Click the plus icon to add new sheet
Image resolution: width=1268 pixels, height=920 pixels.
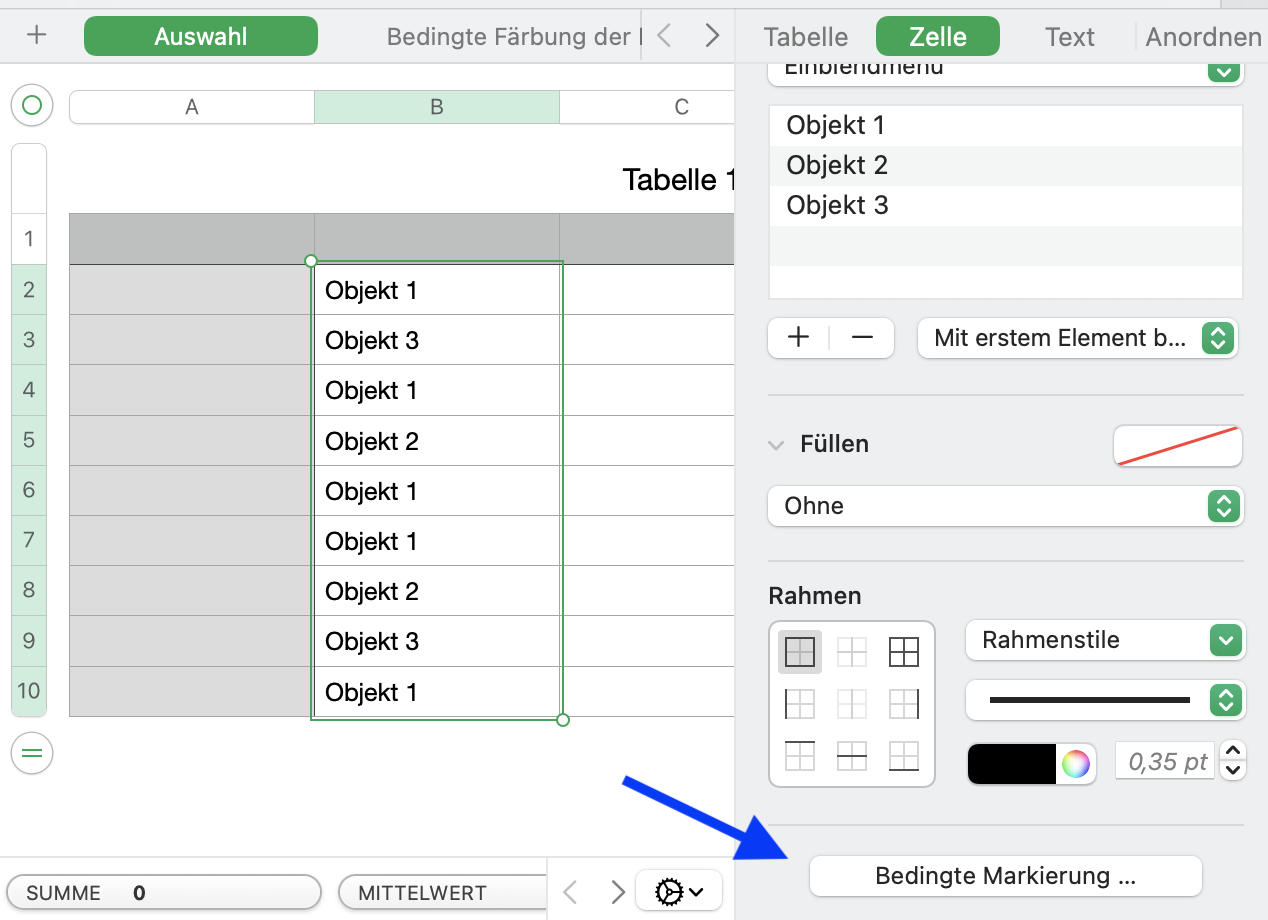tap(37, 36)
